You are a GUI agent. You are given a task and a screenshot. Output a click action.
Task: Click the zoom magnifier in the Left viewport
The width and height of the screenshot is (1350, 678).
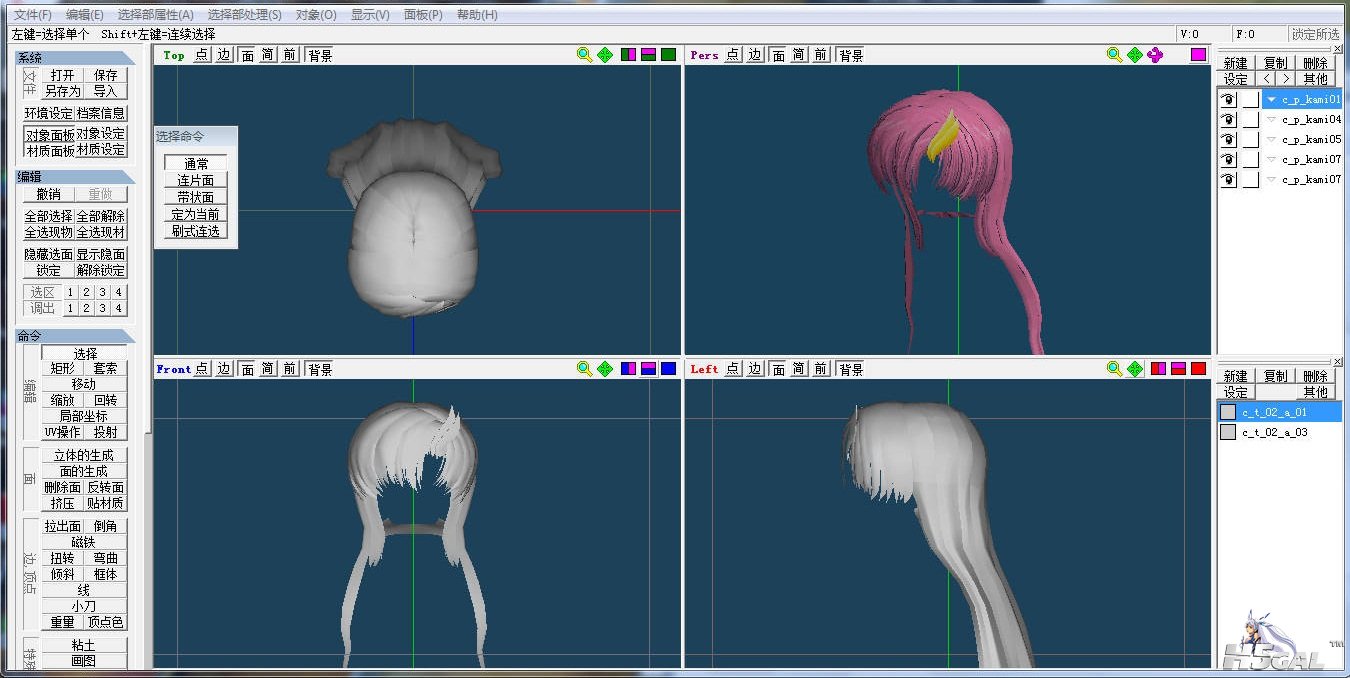coord(1114,369)
